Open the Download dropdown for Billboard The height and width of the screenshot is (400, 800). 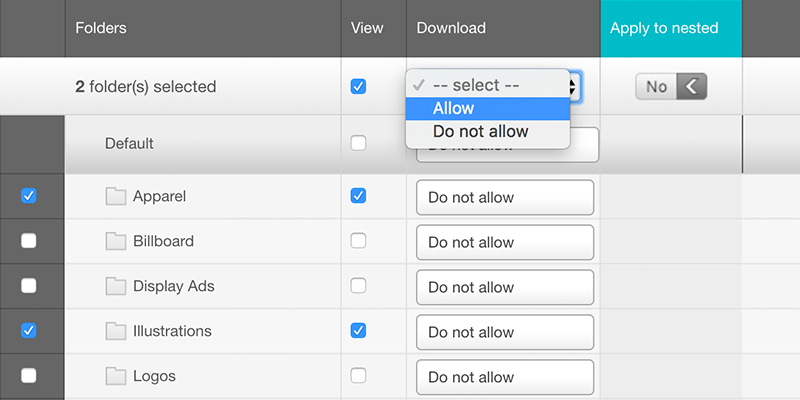[505, 242]
